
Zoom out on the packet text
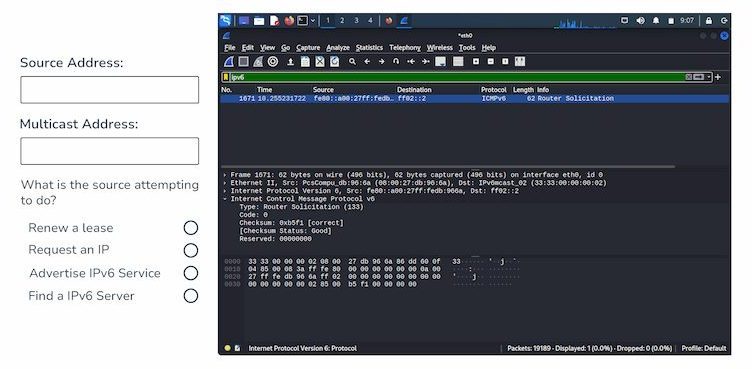click(x=491, y=61)
